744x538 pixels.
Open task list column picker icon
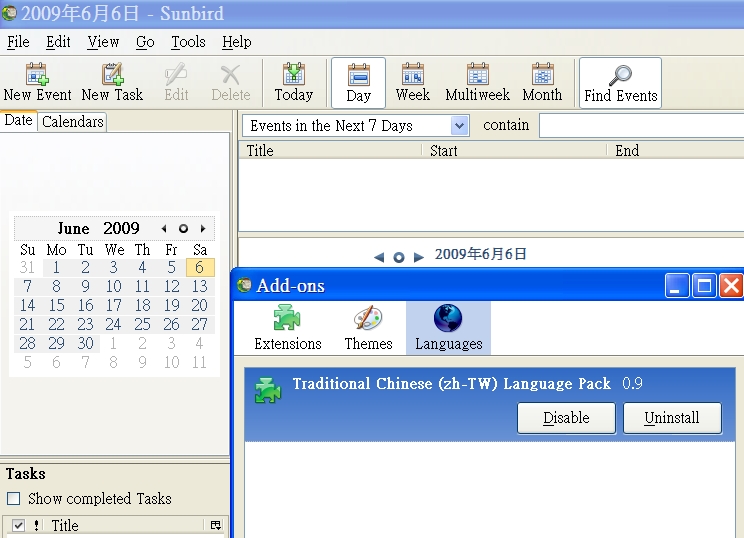point(215,525)
